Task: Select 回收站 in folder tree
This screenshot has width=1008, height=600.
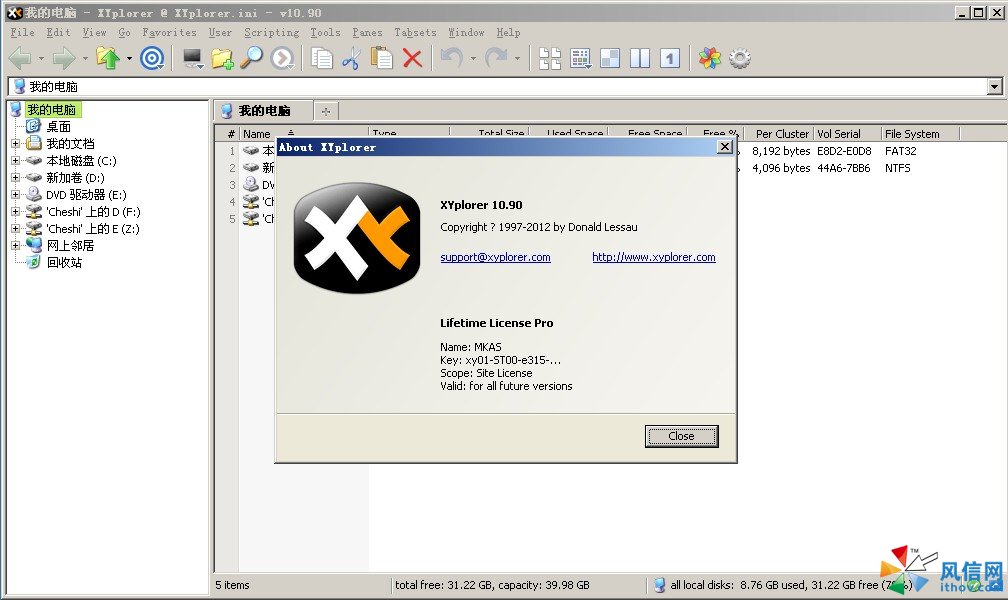Action: click(x=64, y=262)
